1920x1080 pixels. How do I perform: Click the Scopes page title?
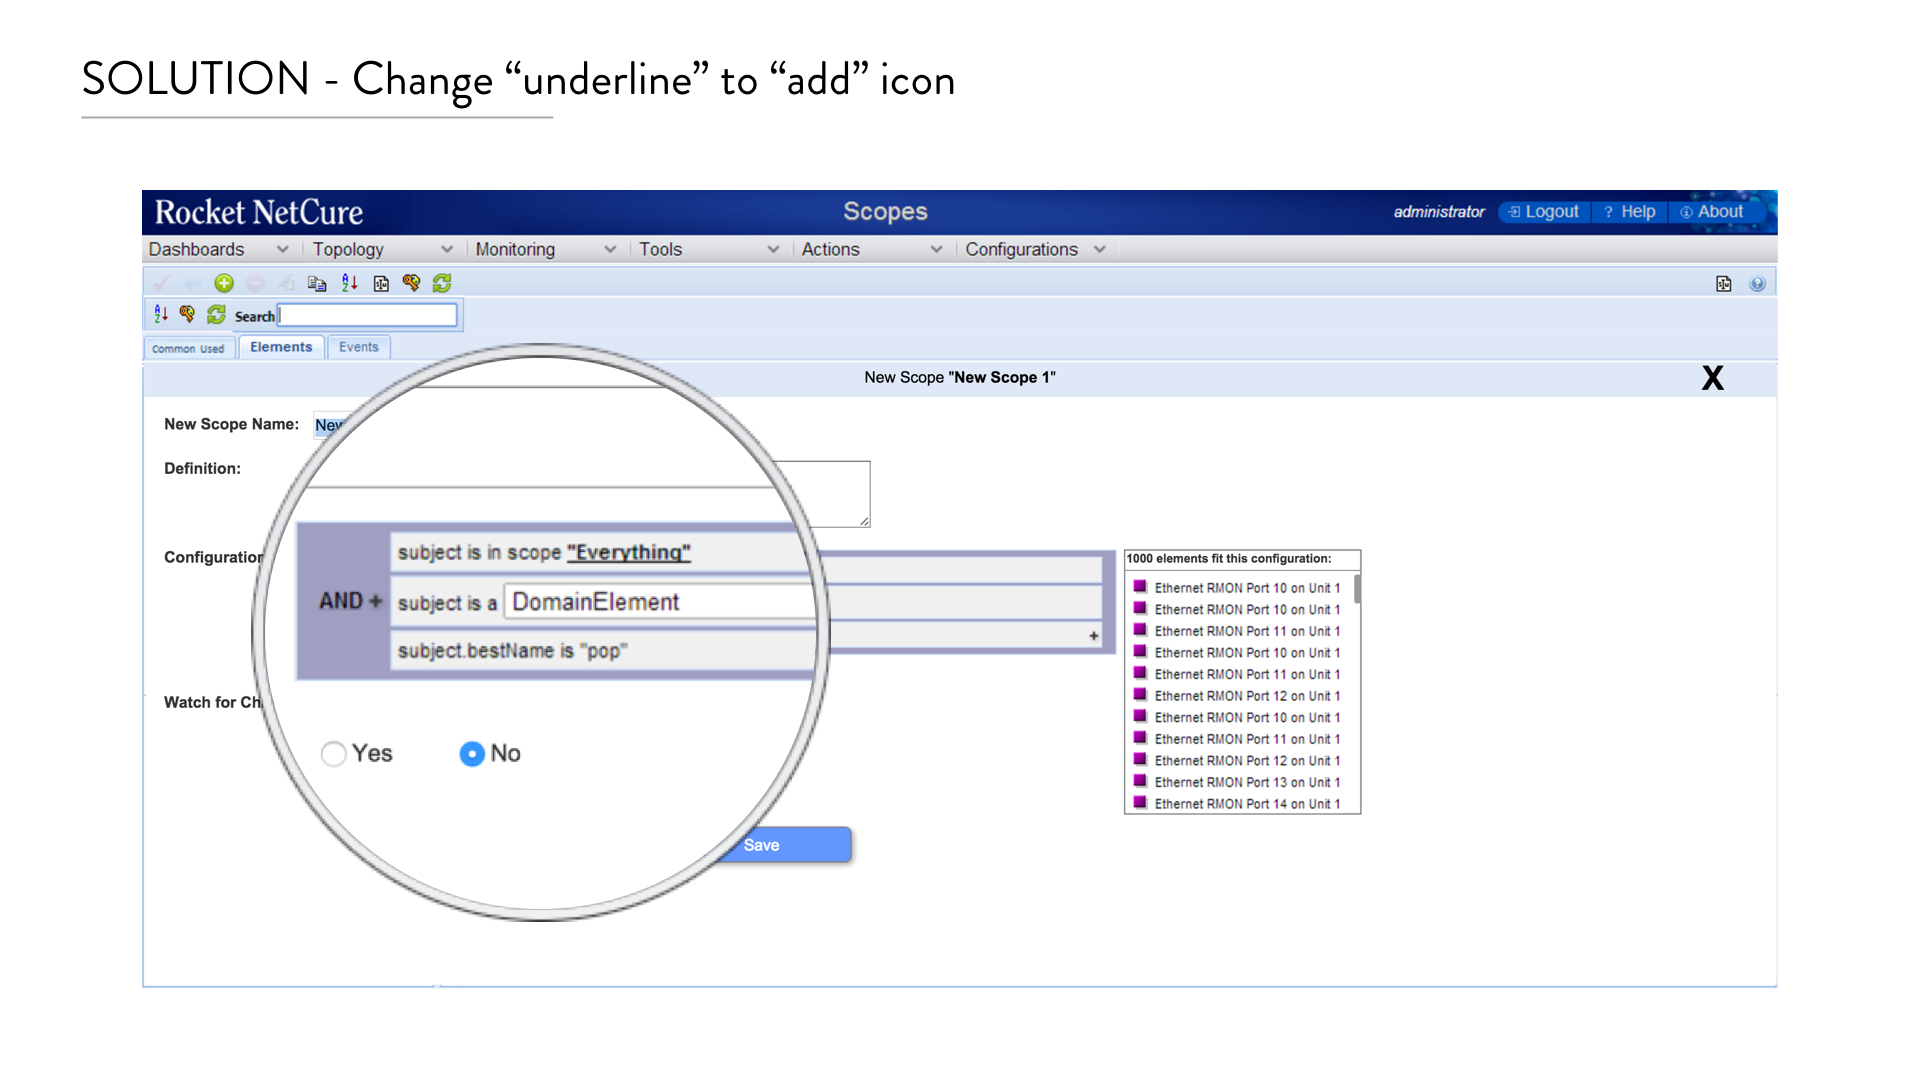click(x=885, y=211)
